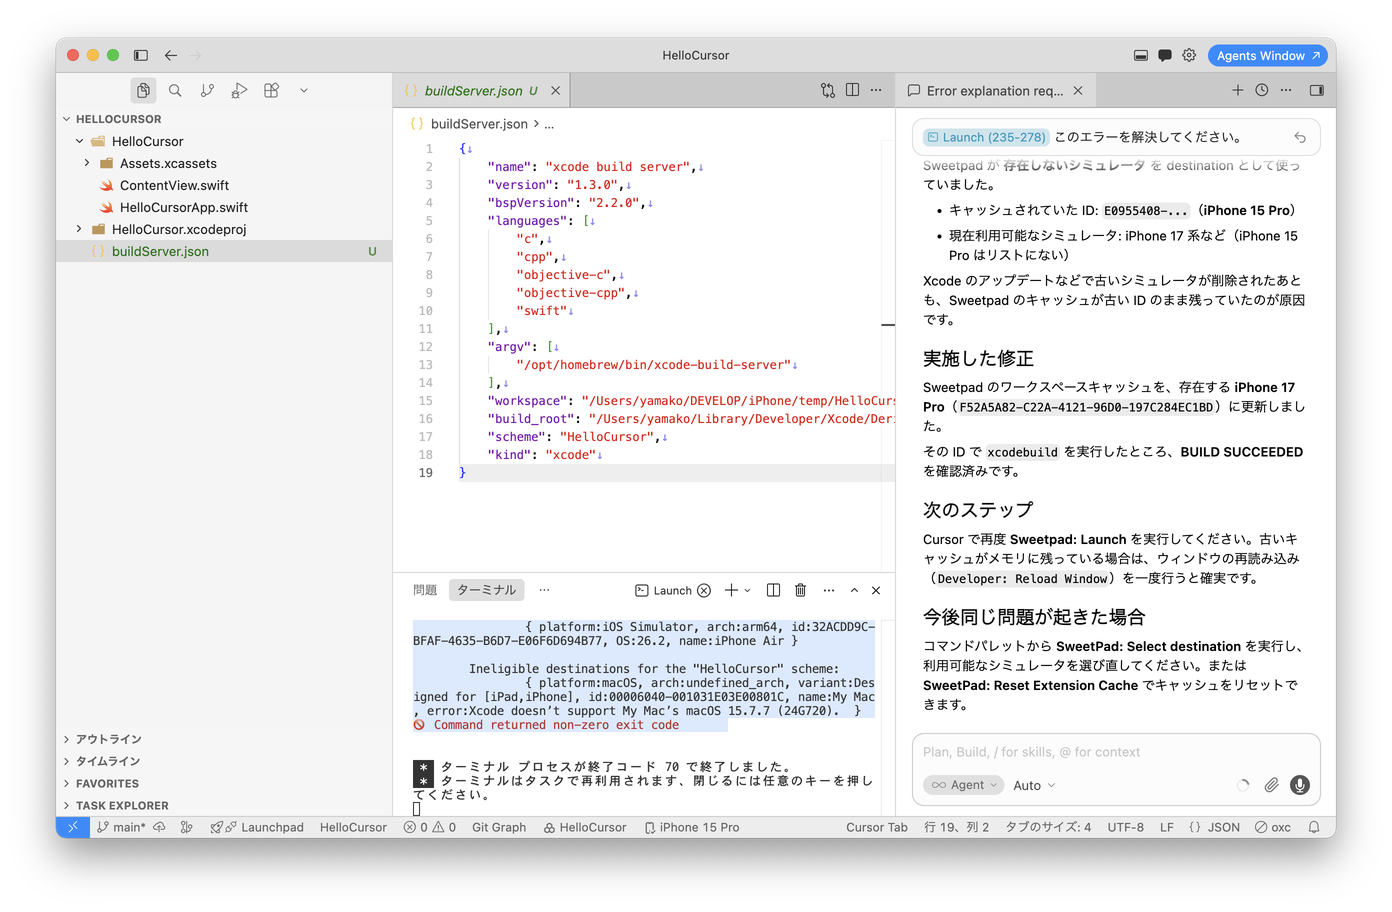1392x912 pixels.
Task: Kill terminal with trash icon
Action: tap(800, 590)
